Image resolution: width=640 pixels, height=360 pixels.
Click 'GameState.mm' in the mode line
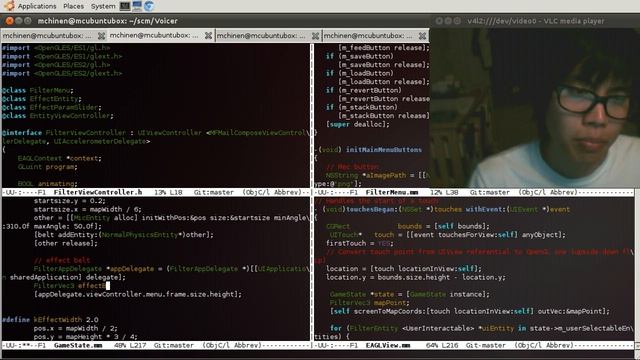coord(78,345)
